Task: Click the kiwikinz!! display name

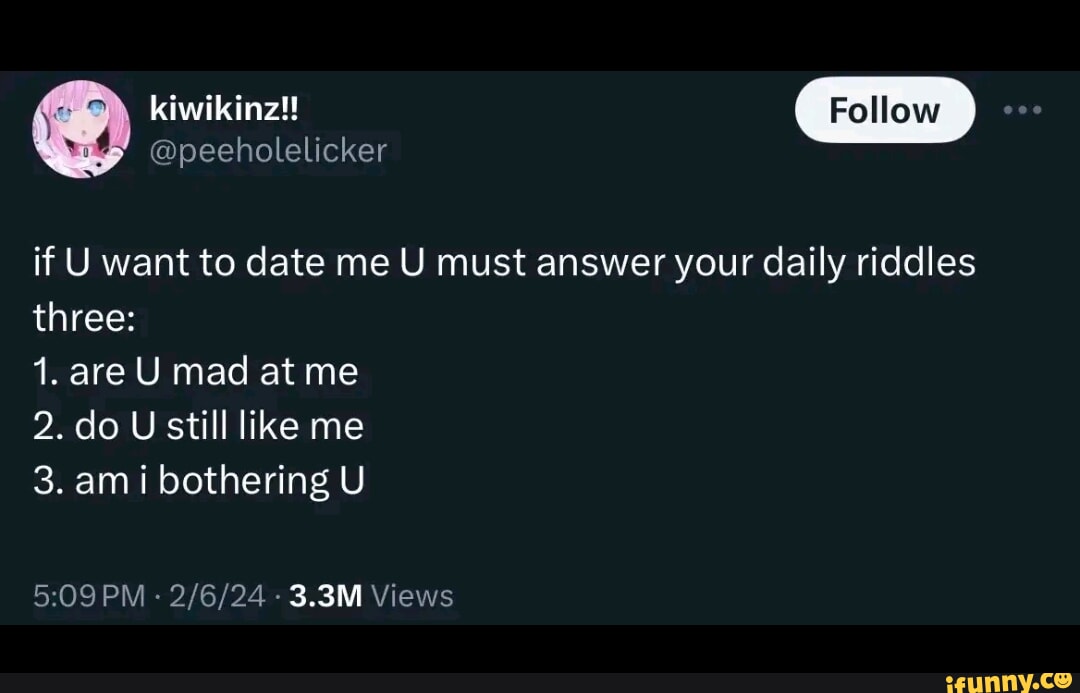Action: [225, 110]
